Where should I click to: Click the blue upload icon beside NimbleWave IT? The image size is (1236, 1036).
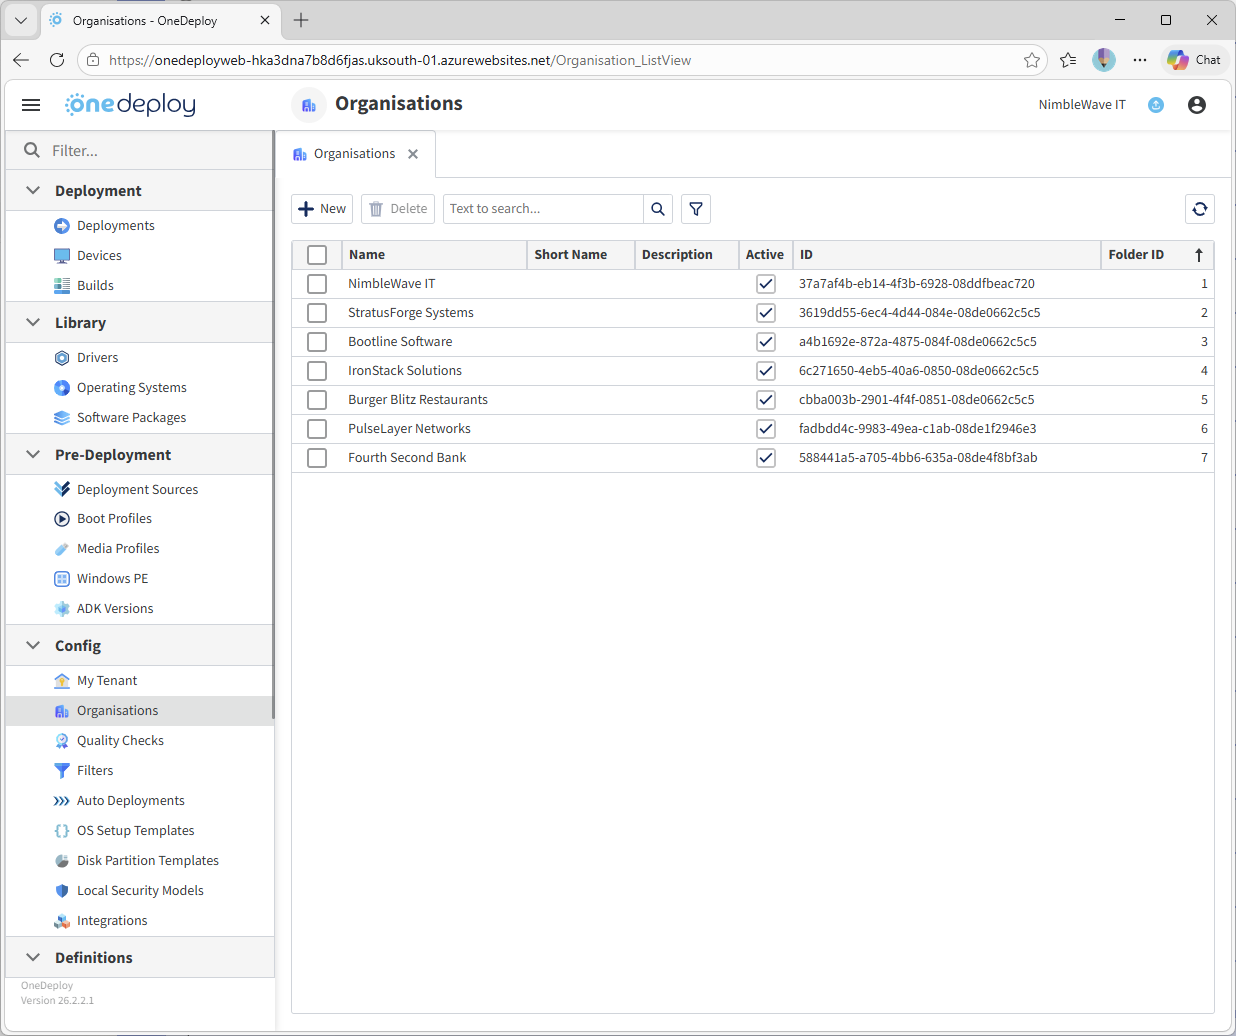tap(1156, 105)
